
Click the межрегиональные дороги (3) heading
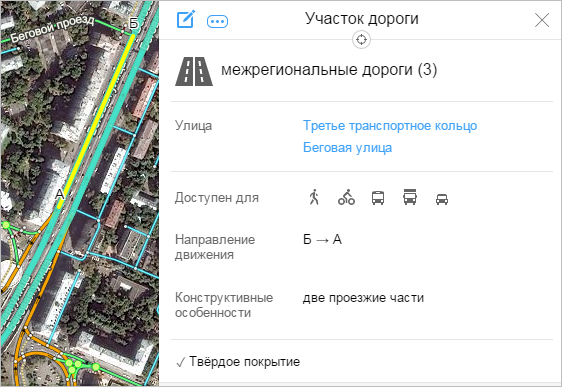tap(329, 70)
